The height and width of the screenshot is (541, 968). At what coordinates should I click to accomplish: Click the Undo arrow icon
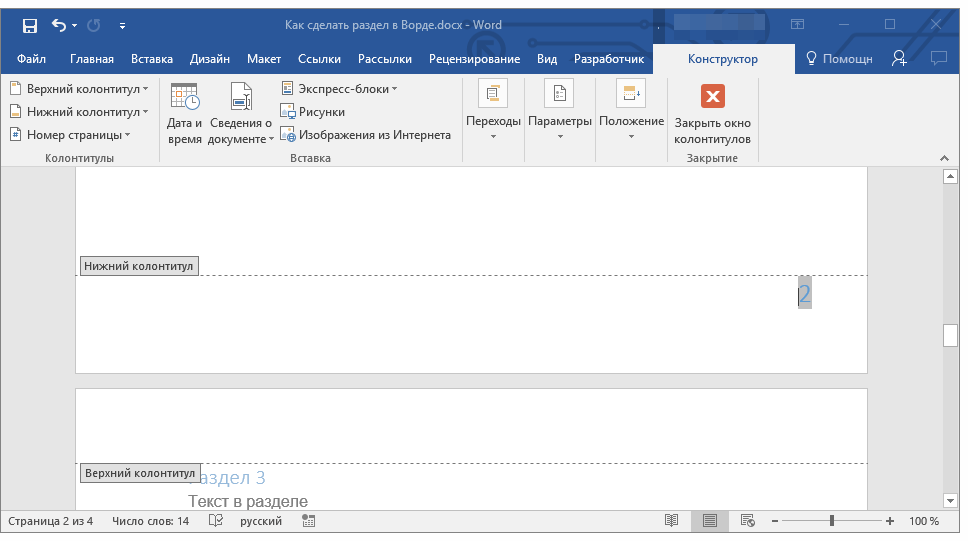click(58, 25)
